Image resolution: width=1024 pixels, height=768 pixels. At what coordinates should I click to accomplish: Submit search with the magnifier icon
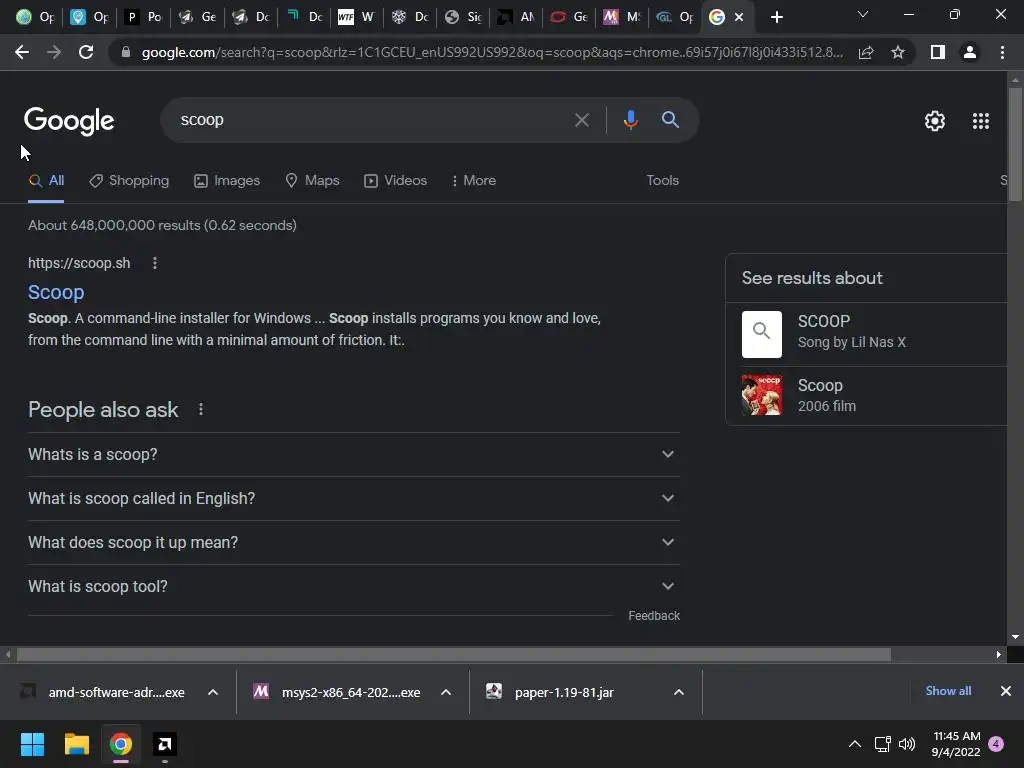670,120
